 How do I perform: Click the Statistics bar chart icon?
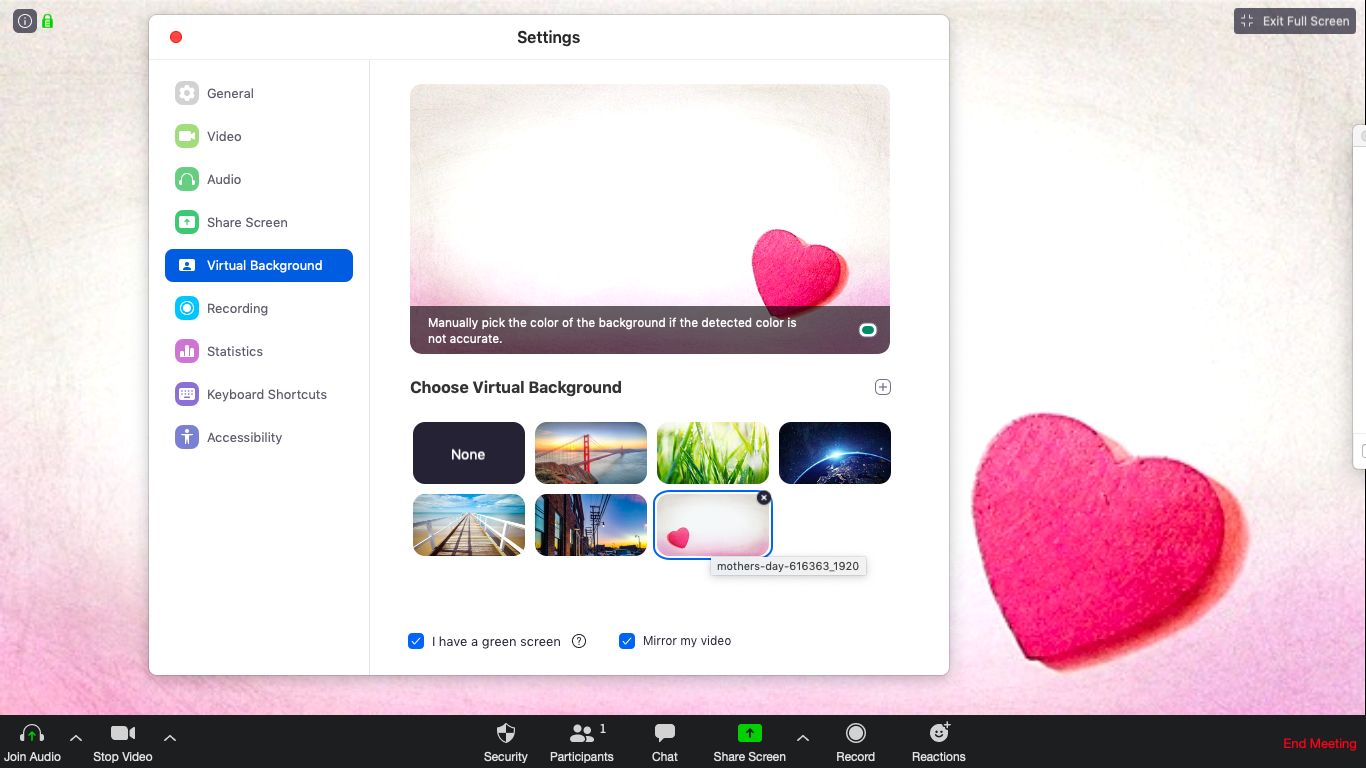click(x=187, y=351)
